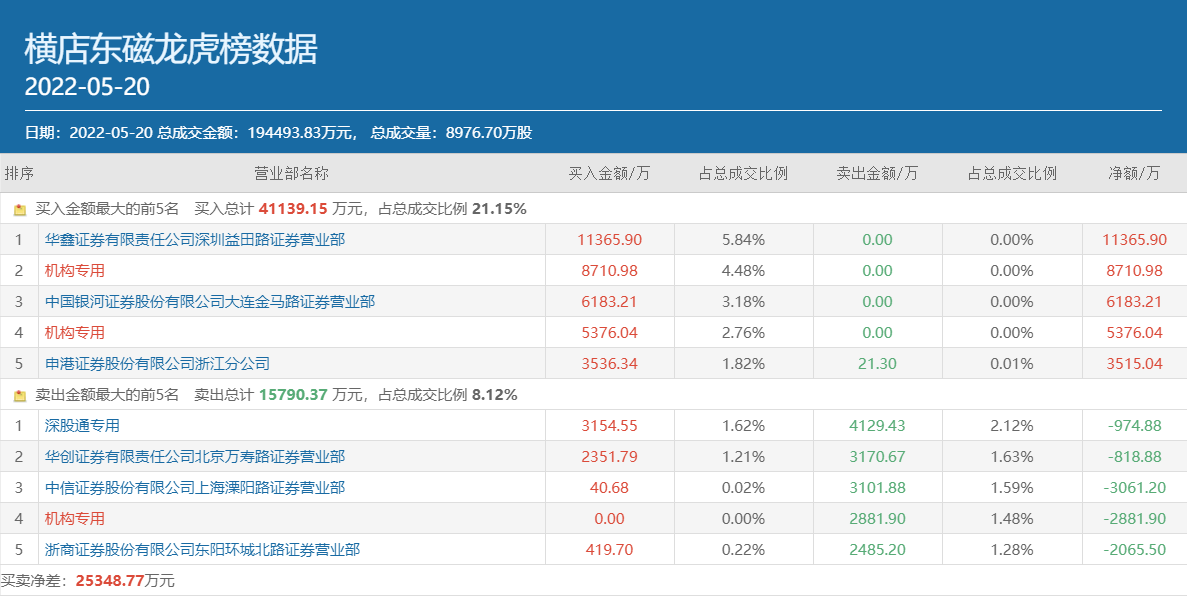1187x597 pixels.
Task: Click buy amount 5376.04 in 买入金额 column
Action: (x=609, y=333)
